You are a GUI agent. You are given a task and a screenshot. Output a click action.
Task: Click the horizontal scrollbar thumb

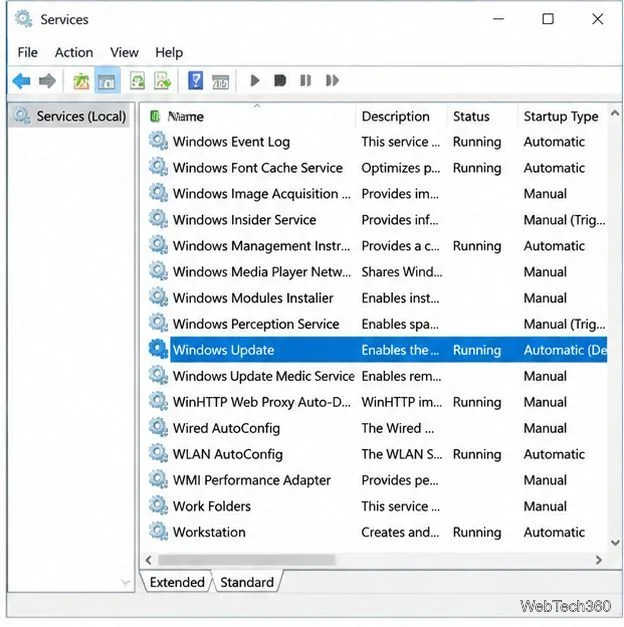246,560
